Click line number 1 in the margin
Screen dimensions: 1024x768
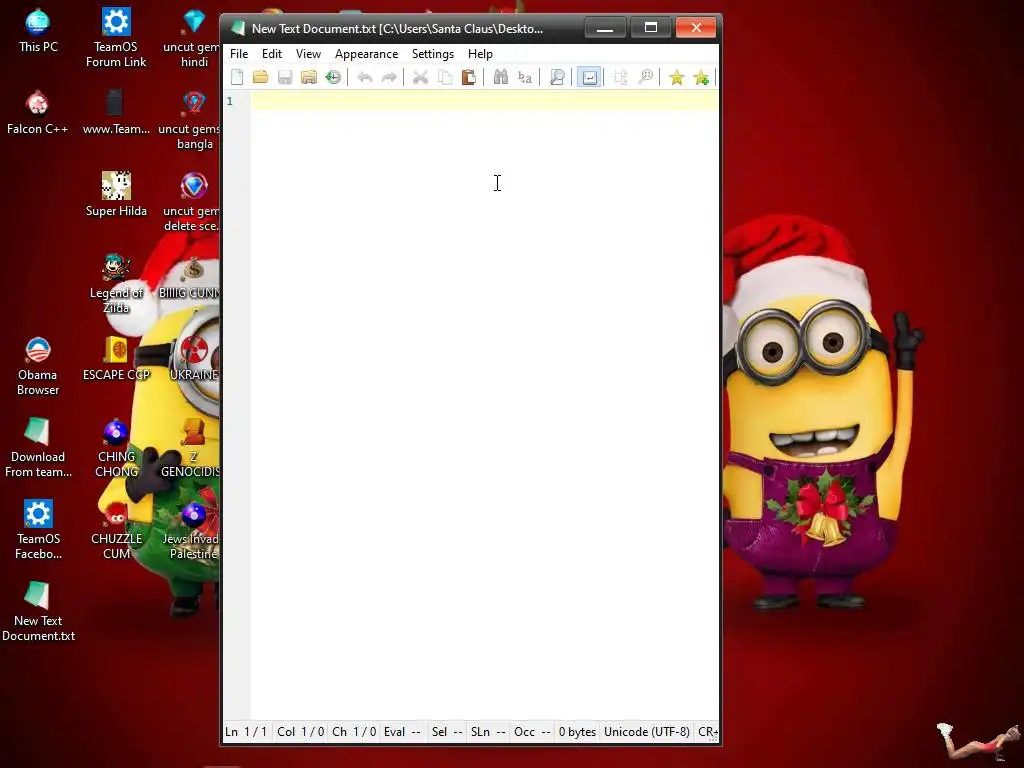(x=230, y=101)
